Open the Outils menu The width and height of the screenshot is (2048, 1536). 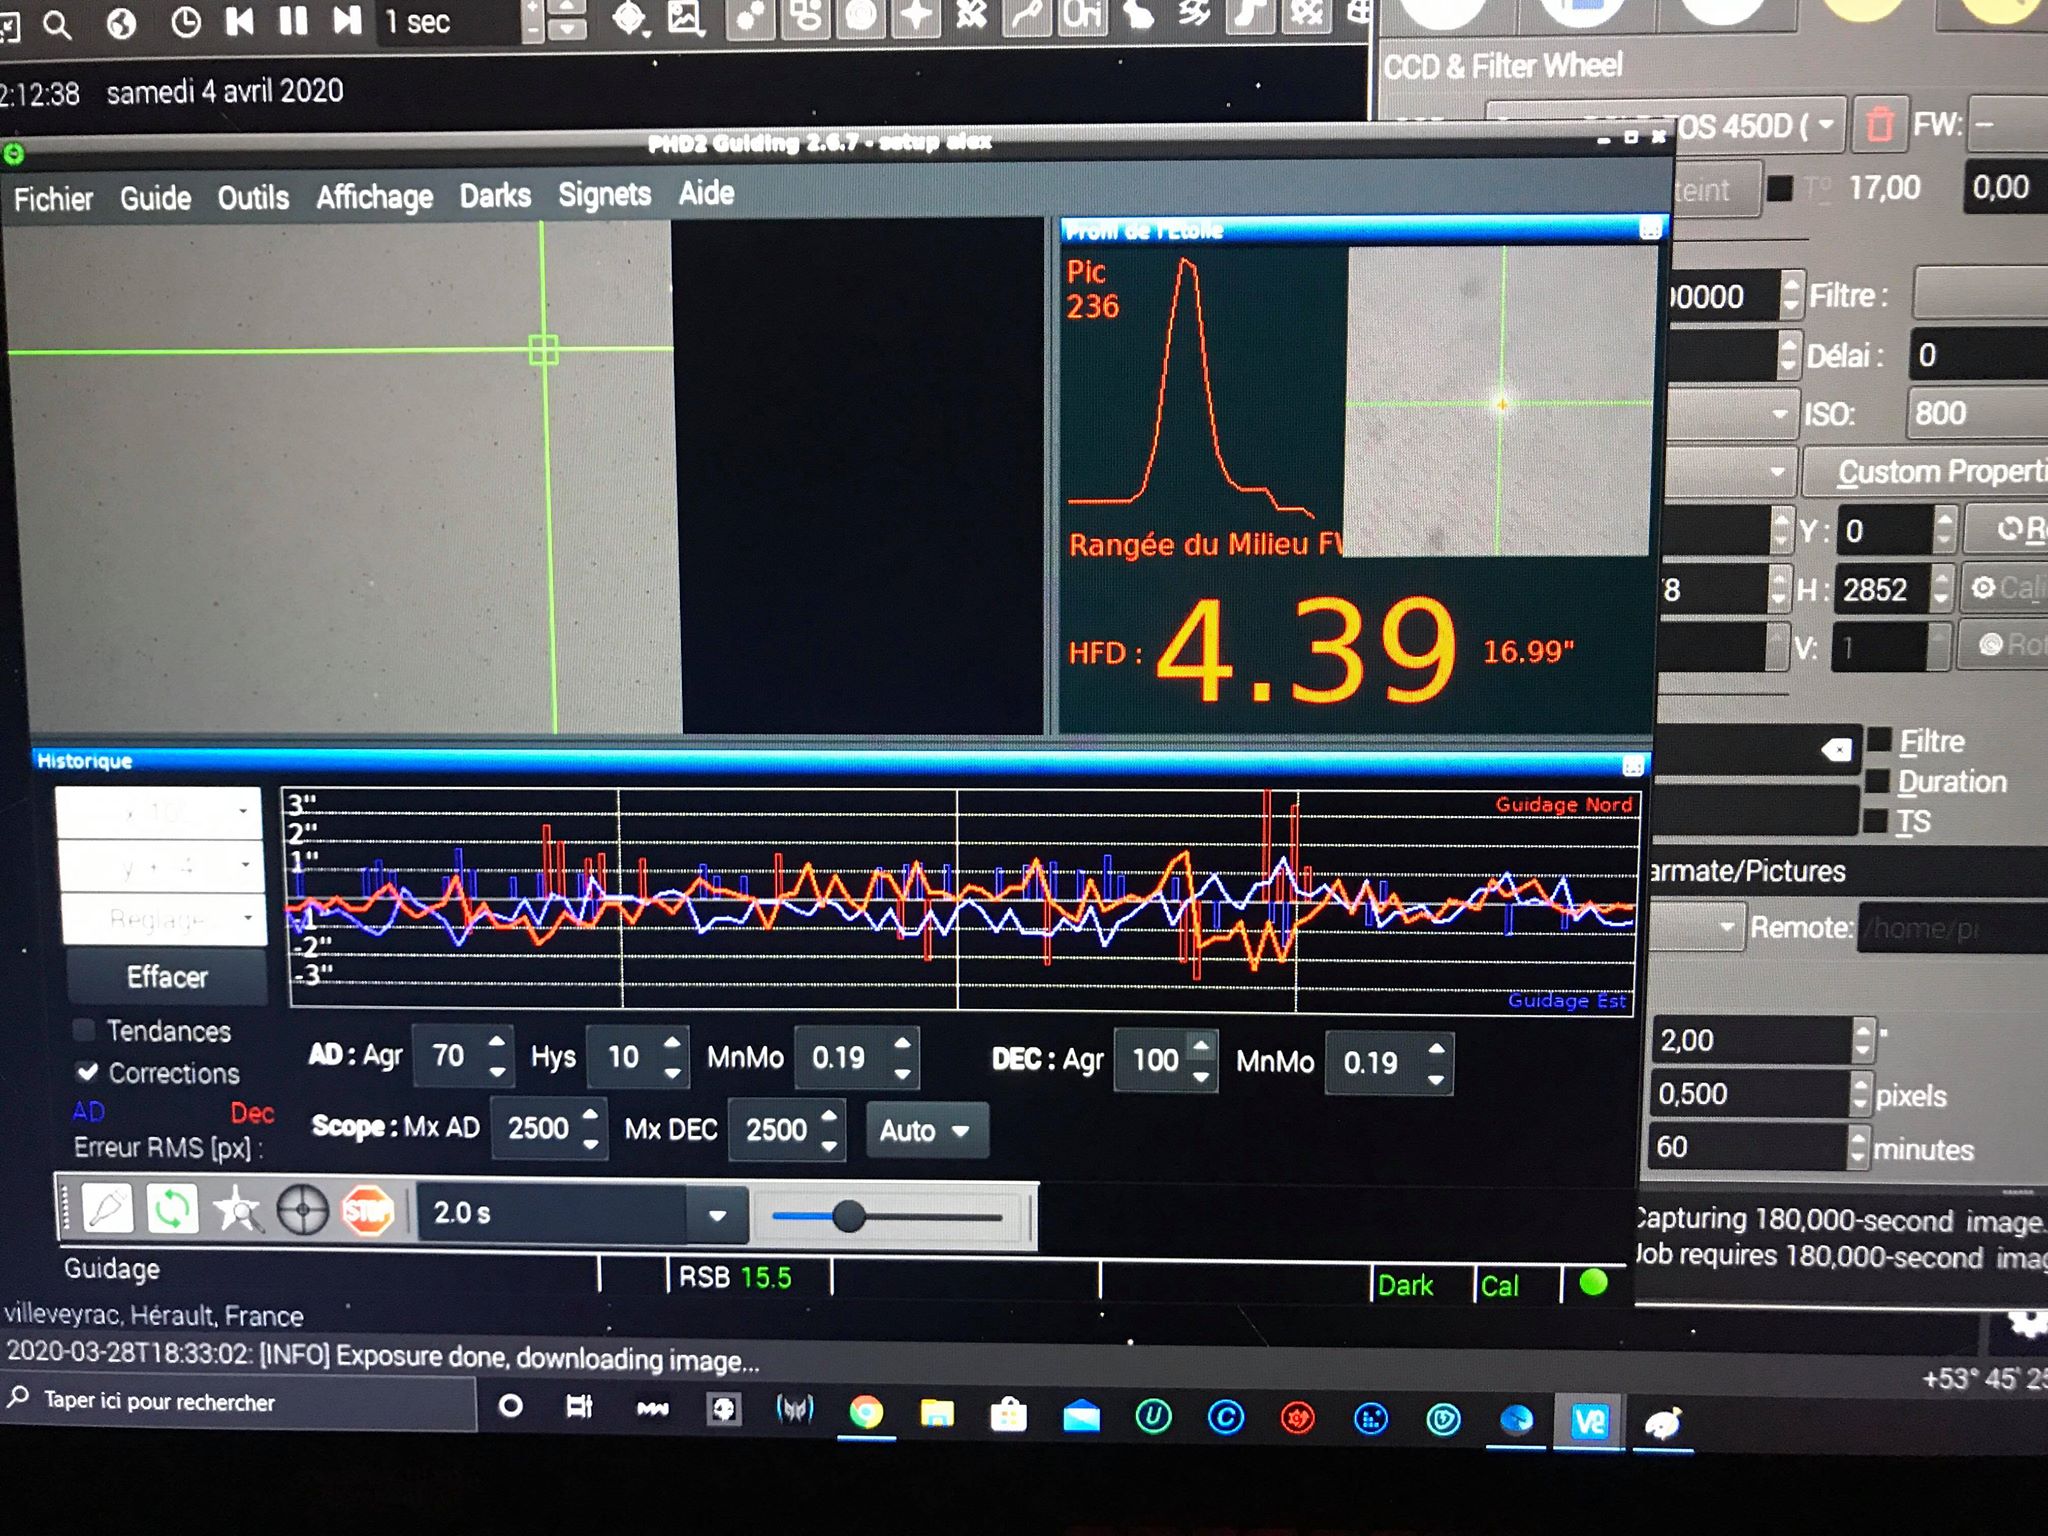click(253, 198)
